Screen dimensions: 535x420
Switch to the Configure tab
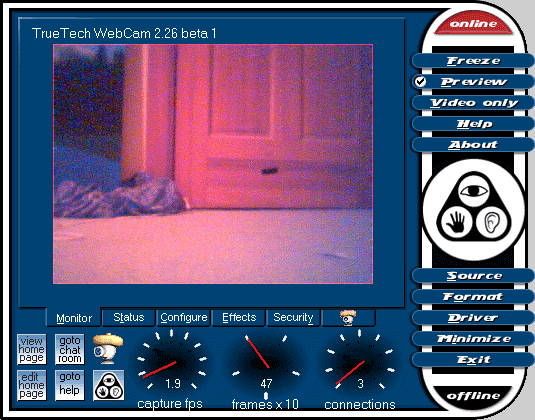pyautogui.click(x=184, y=318)
